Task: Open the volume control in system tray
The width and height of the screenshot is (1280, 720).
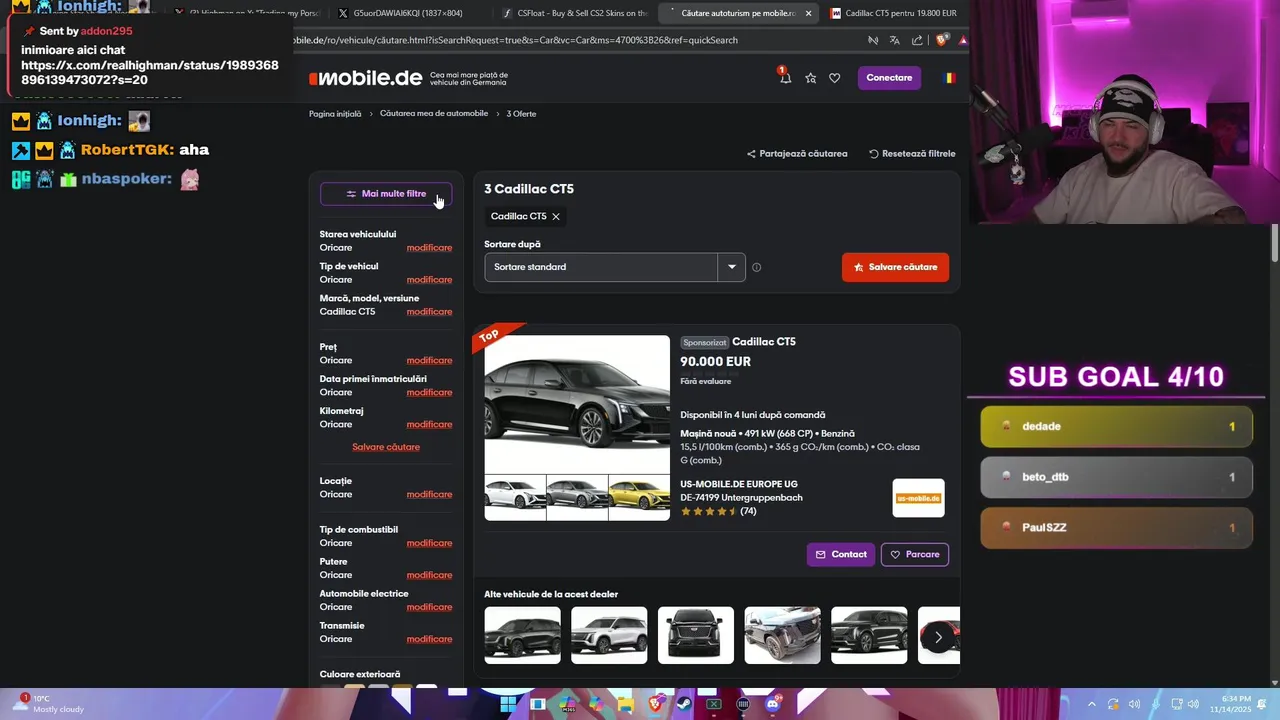Action: click(1195, 704)
